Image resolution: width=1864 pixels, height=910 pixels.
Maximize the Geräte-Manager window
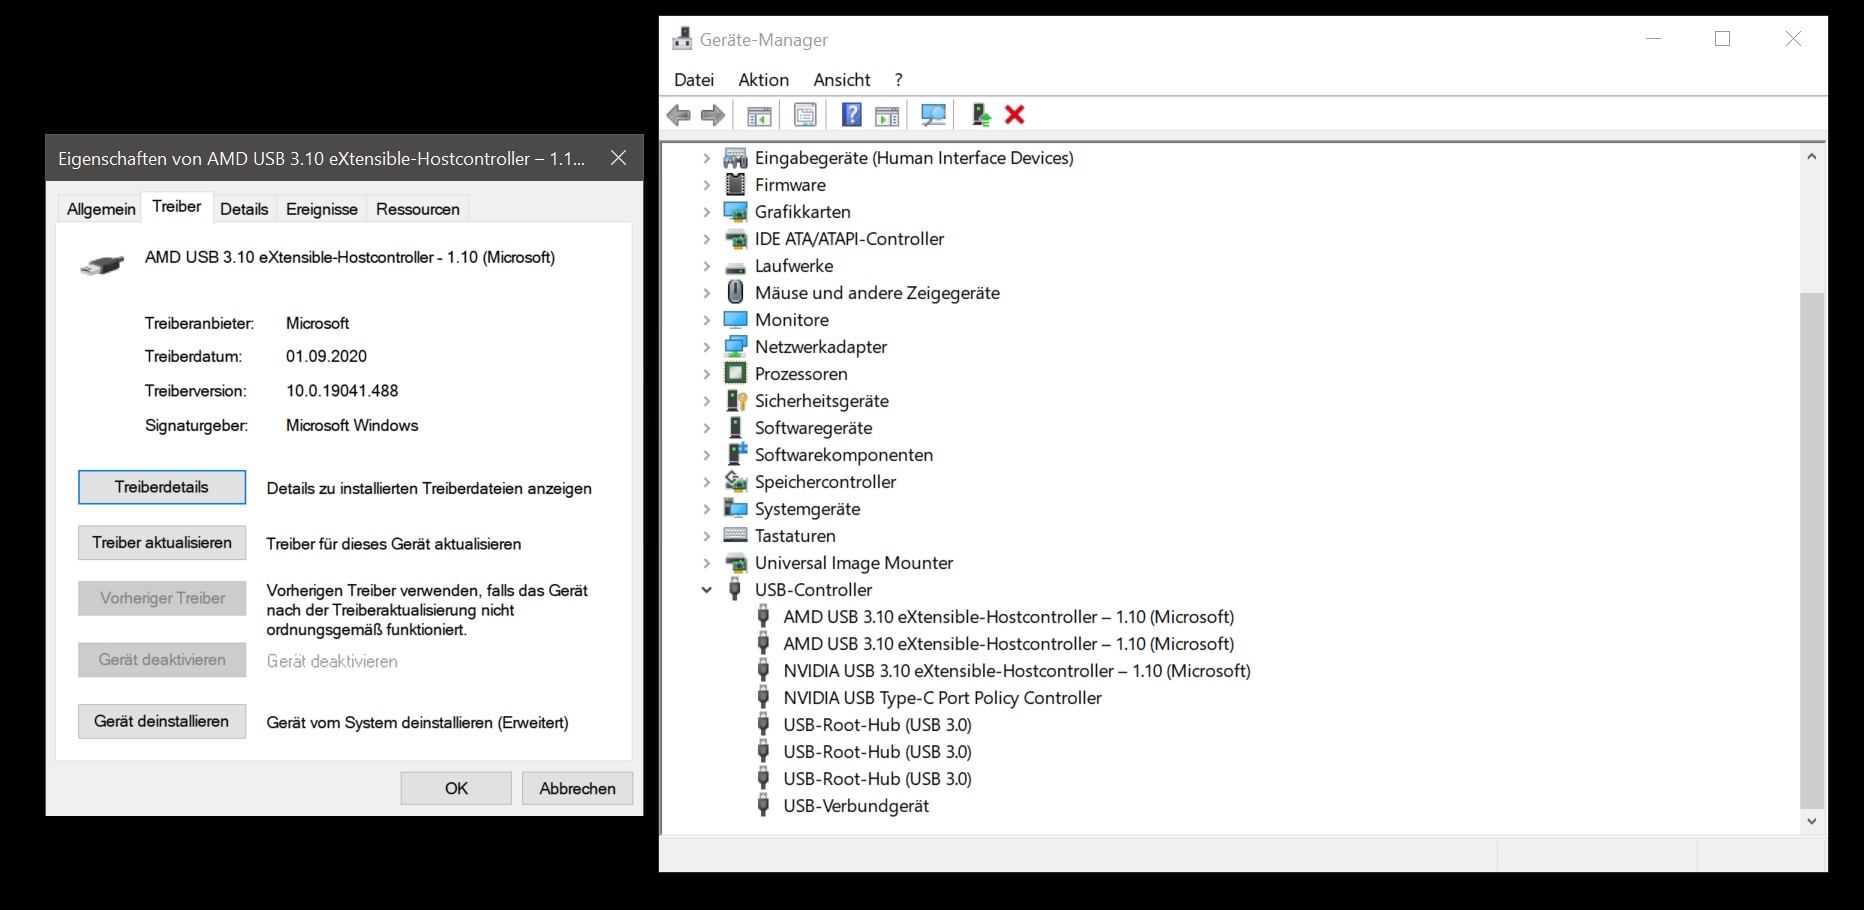pyautogui.click(x=1722, y=39)
